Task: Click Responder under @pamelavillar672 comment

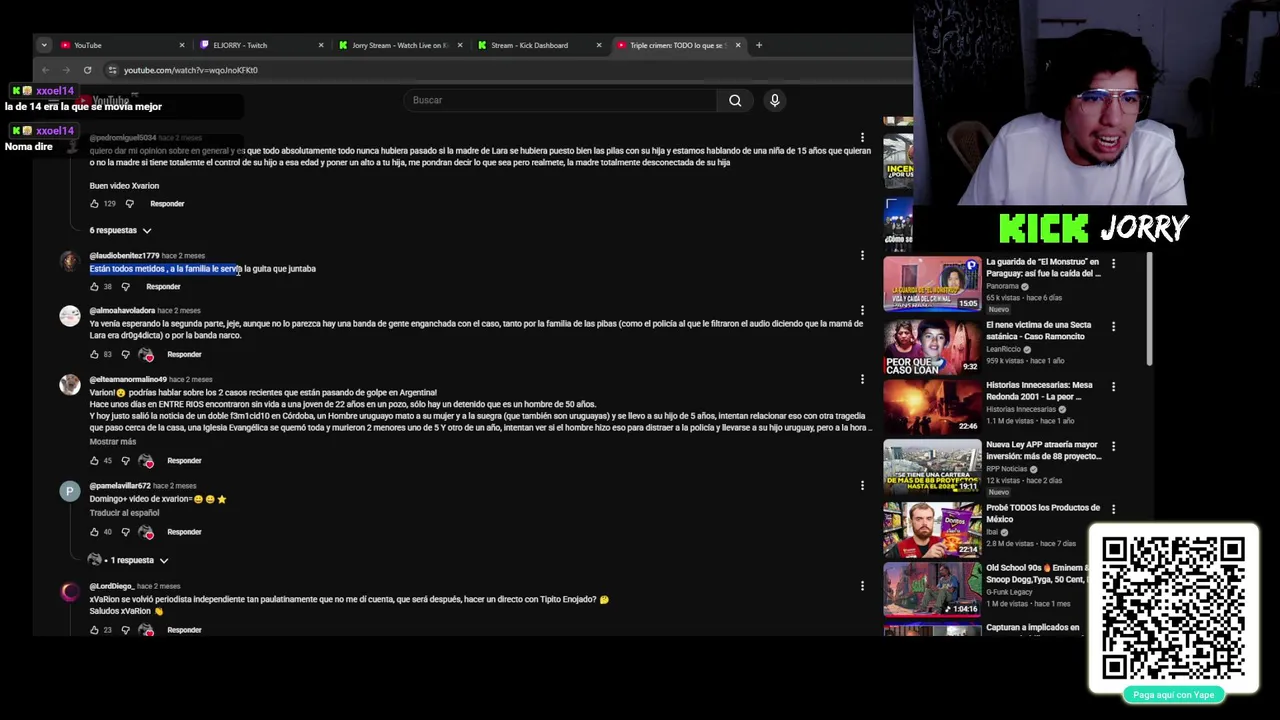Action: coord(184,532)
